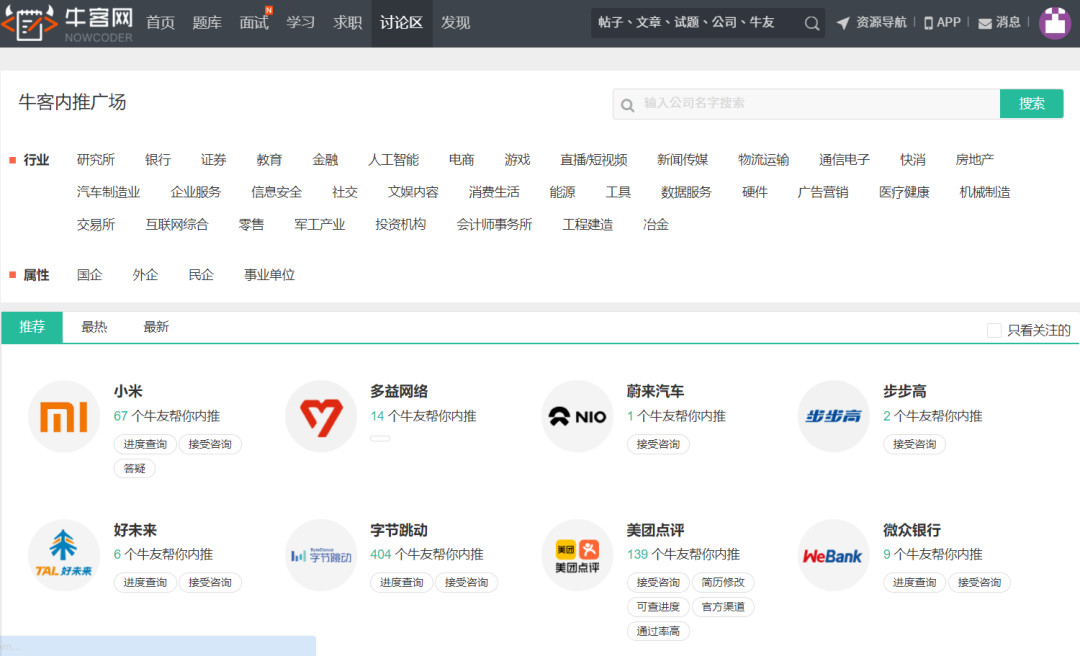The image size is (1080, 656).
Task: Open 多益网络 company name link
Action: point(399,391)
